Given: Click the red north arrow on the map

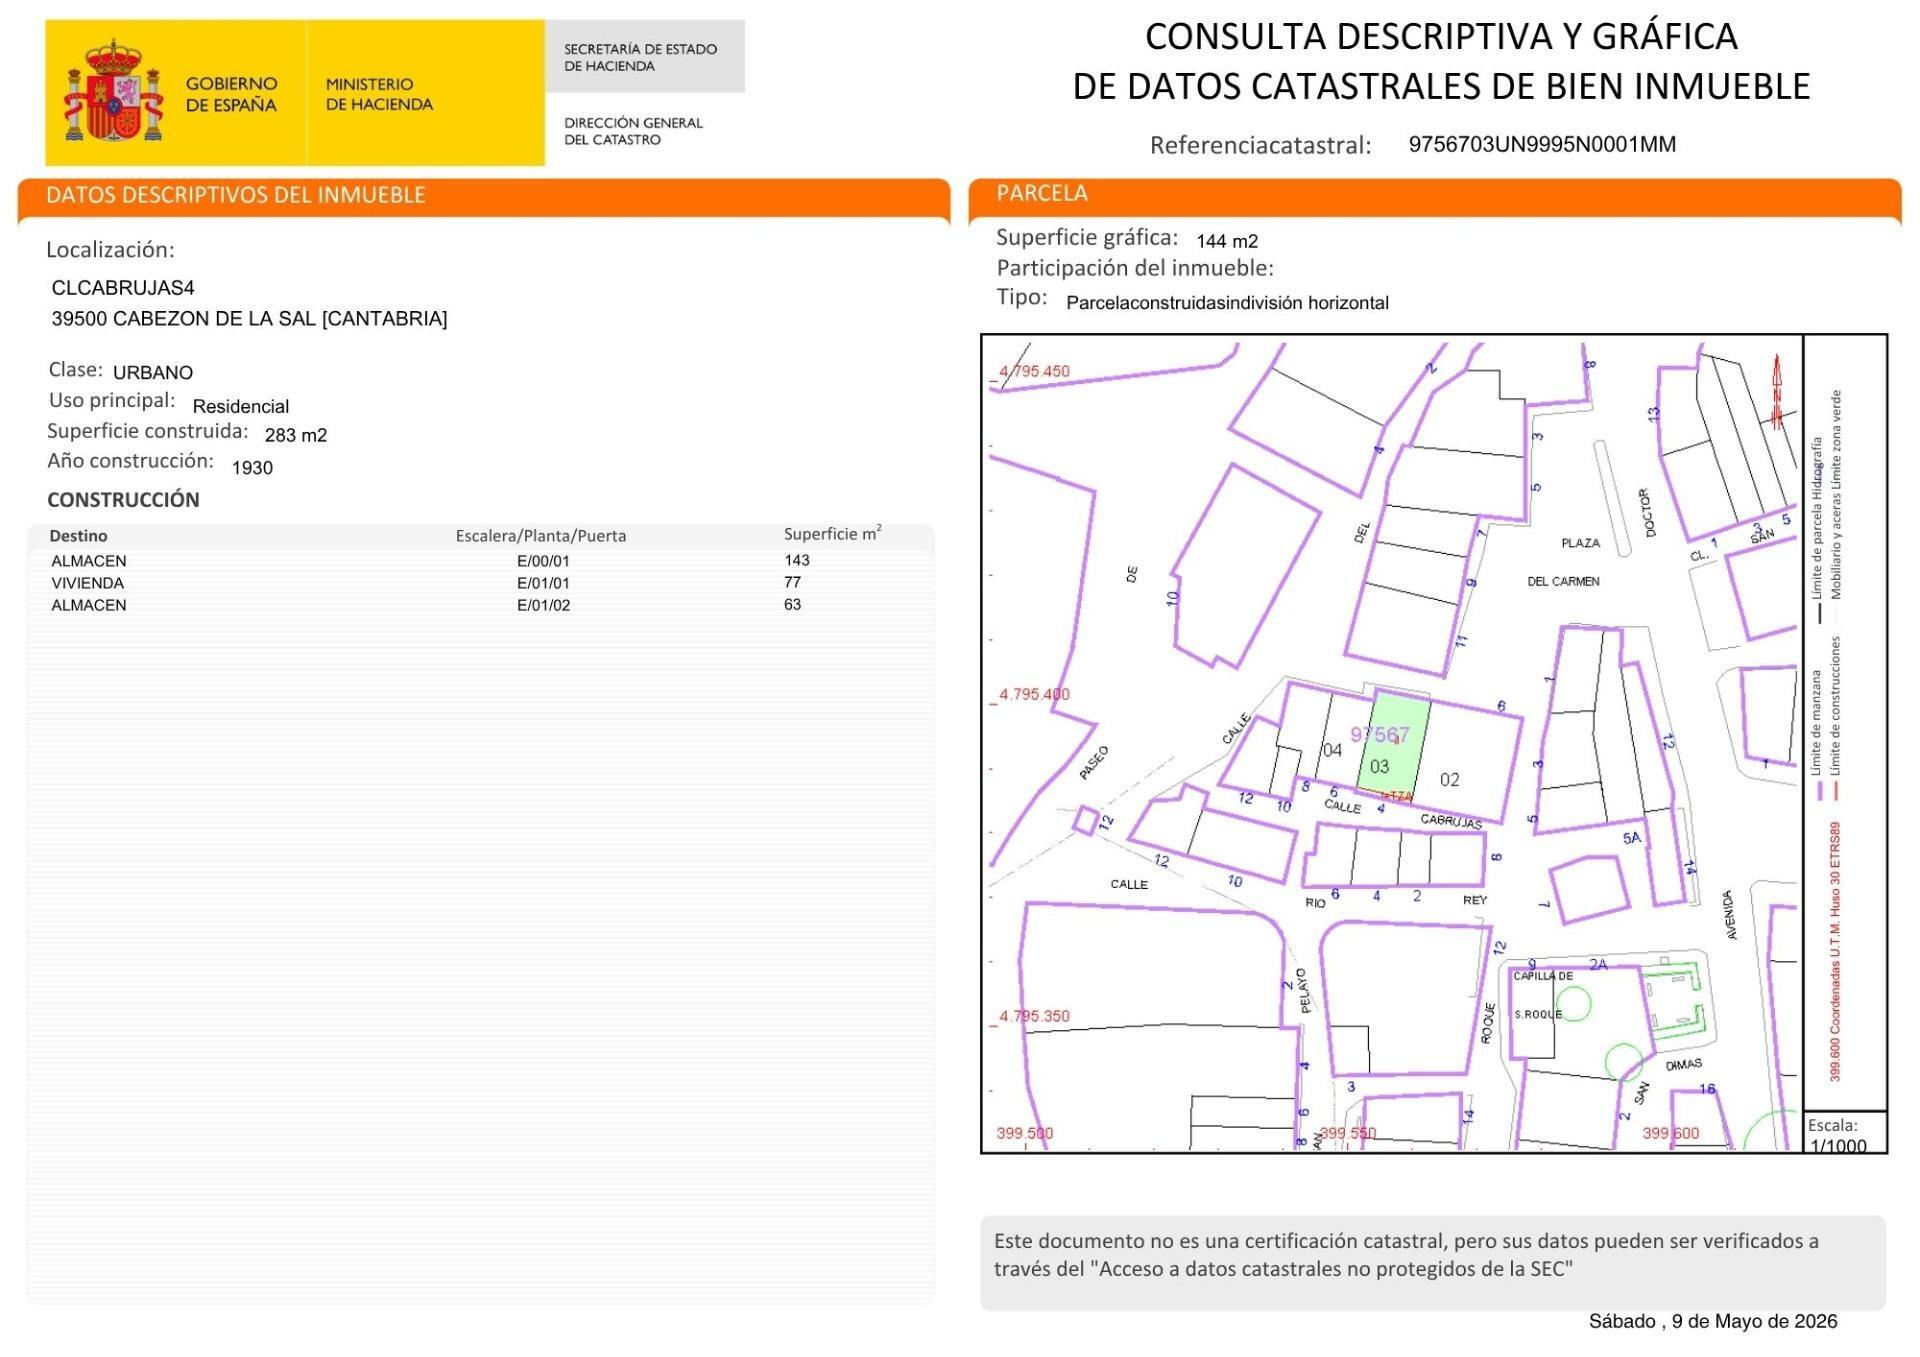Looking at the screenshot, I should [1777, 391].
